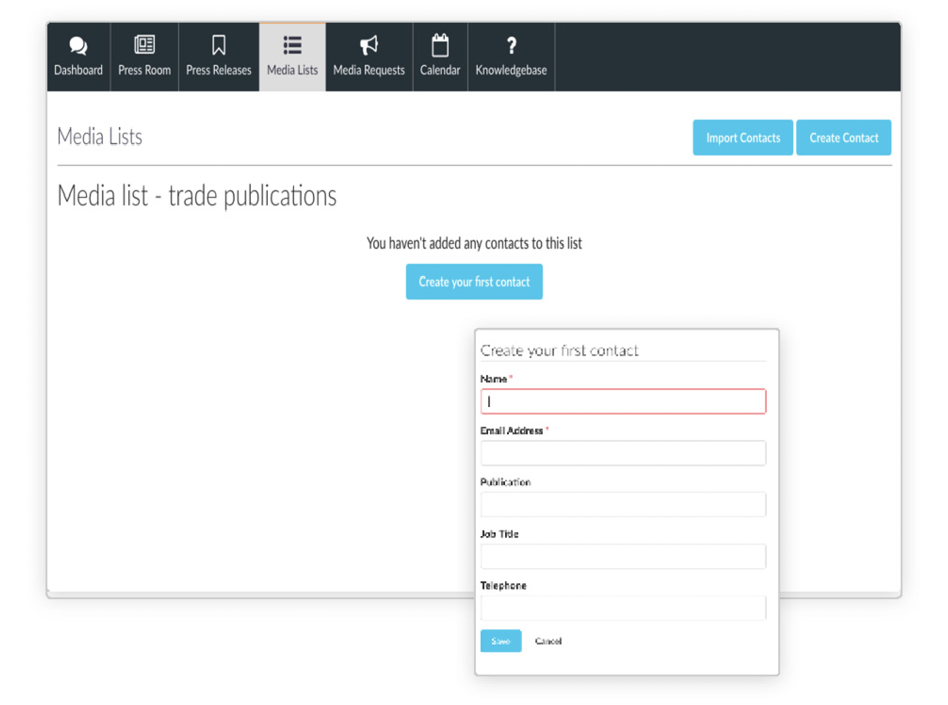Viewport: 948px width, 705px height.
Task: Focus the Telephone input field
Action: coord(623,608)
